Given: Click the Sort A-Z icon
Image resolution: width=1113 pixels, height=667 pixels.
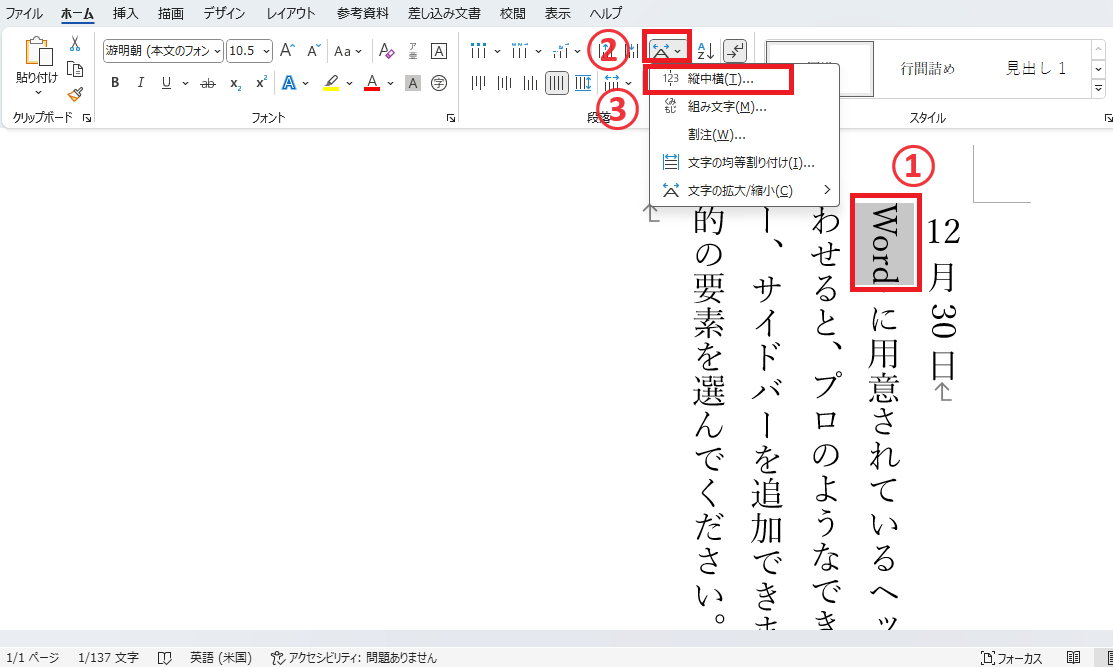Looking at the screenshot, I should click(x=705, y=51).
